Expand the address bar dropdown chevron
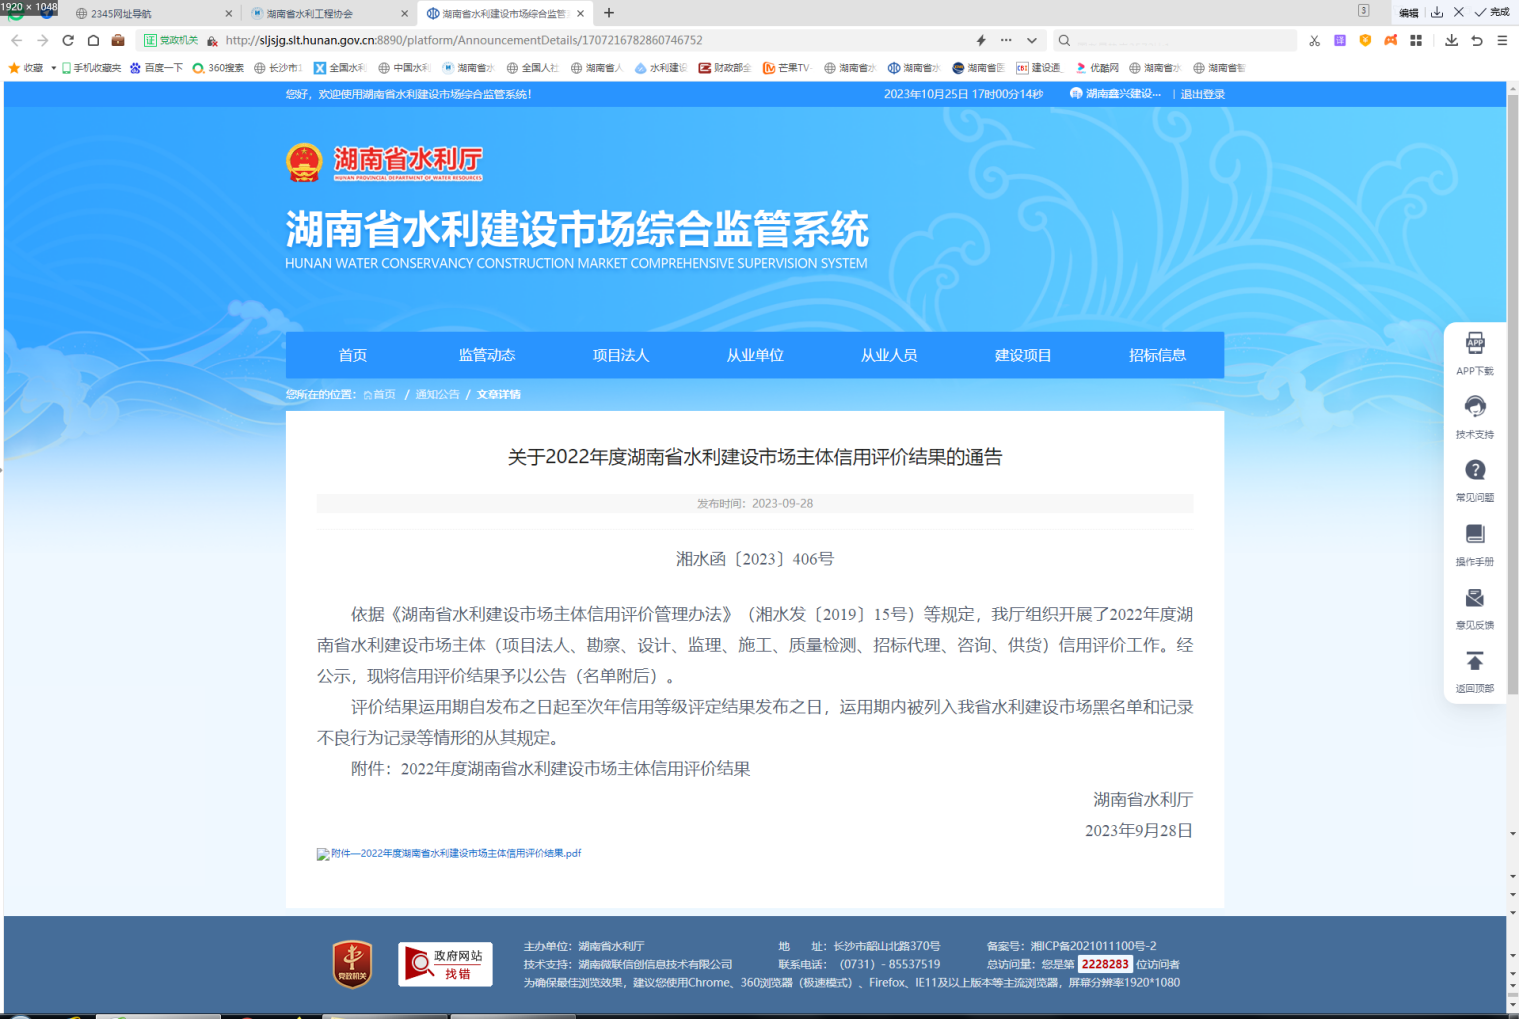This screenshot has width=1519, height=1019. tap(1032, 41)
